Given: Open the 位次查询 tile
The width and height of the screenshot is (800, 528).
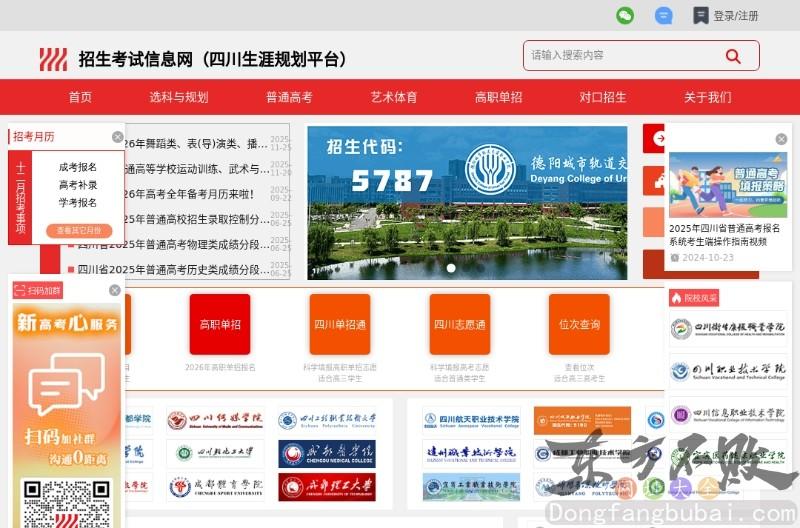Looking at the screenshot, I should pos(579,324).
